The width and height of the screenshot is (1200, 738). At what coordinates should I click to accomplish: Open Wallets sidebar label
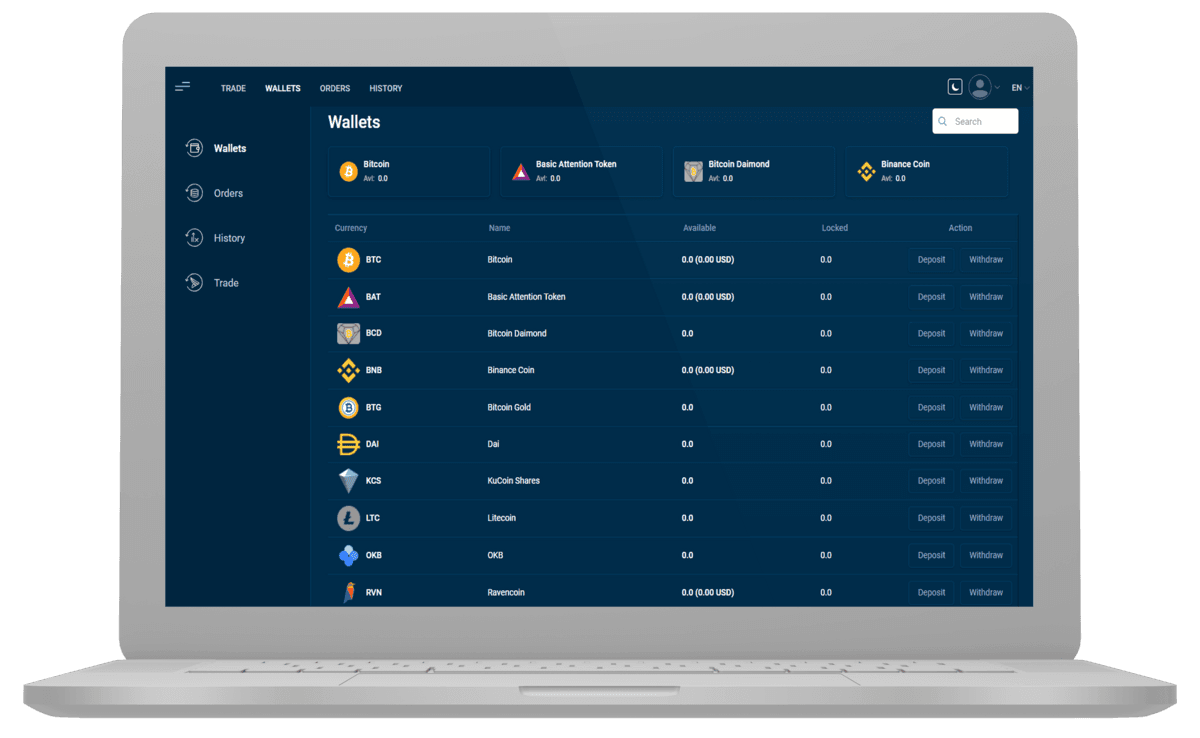230,148
